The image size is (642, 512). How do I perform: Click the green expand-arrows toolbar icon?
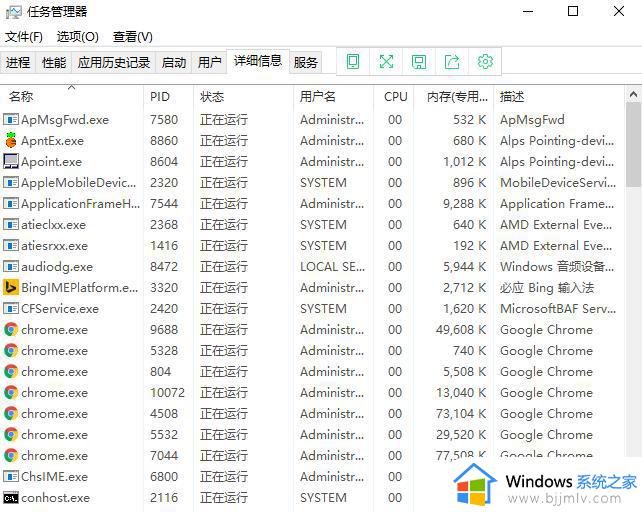tap(386, 62)
